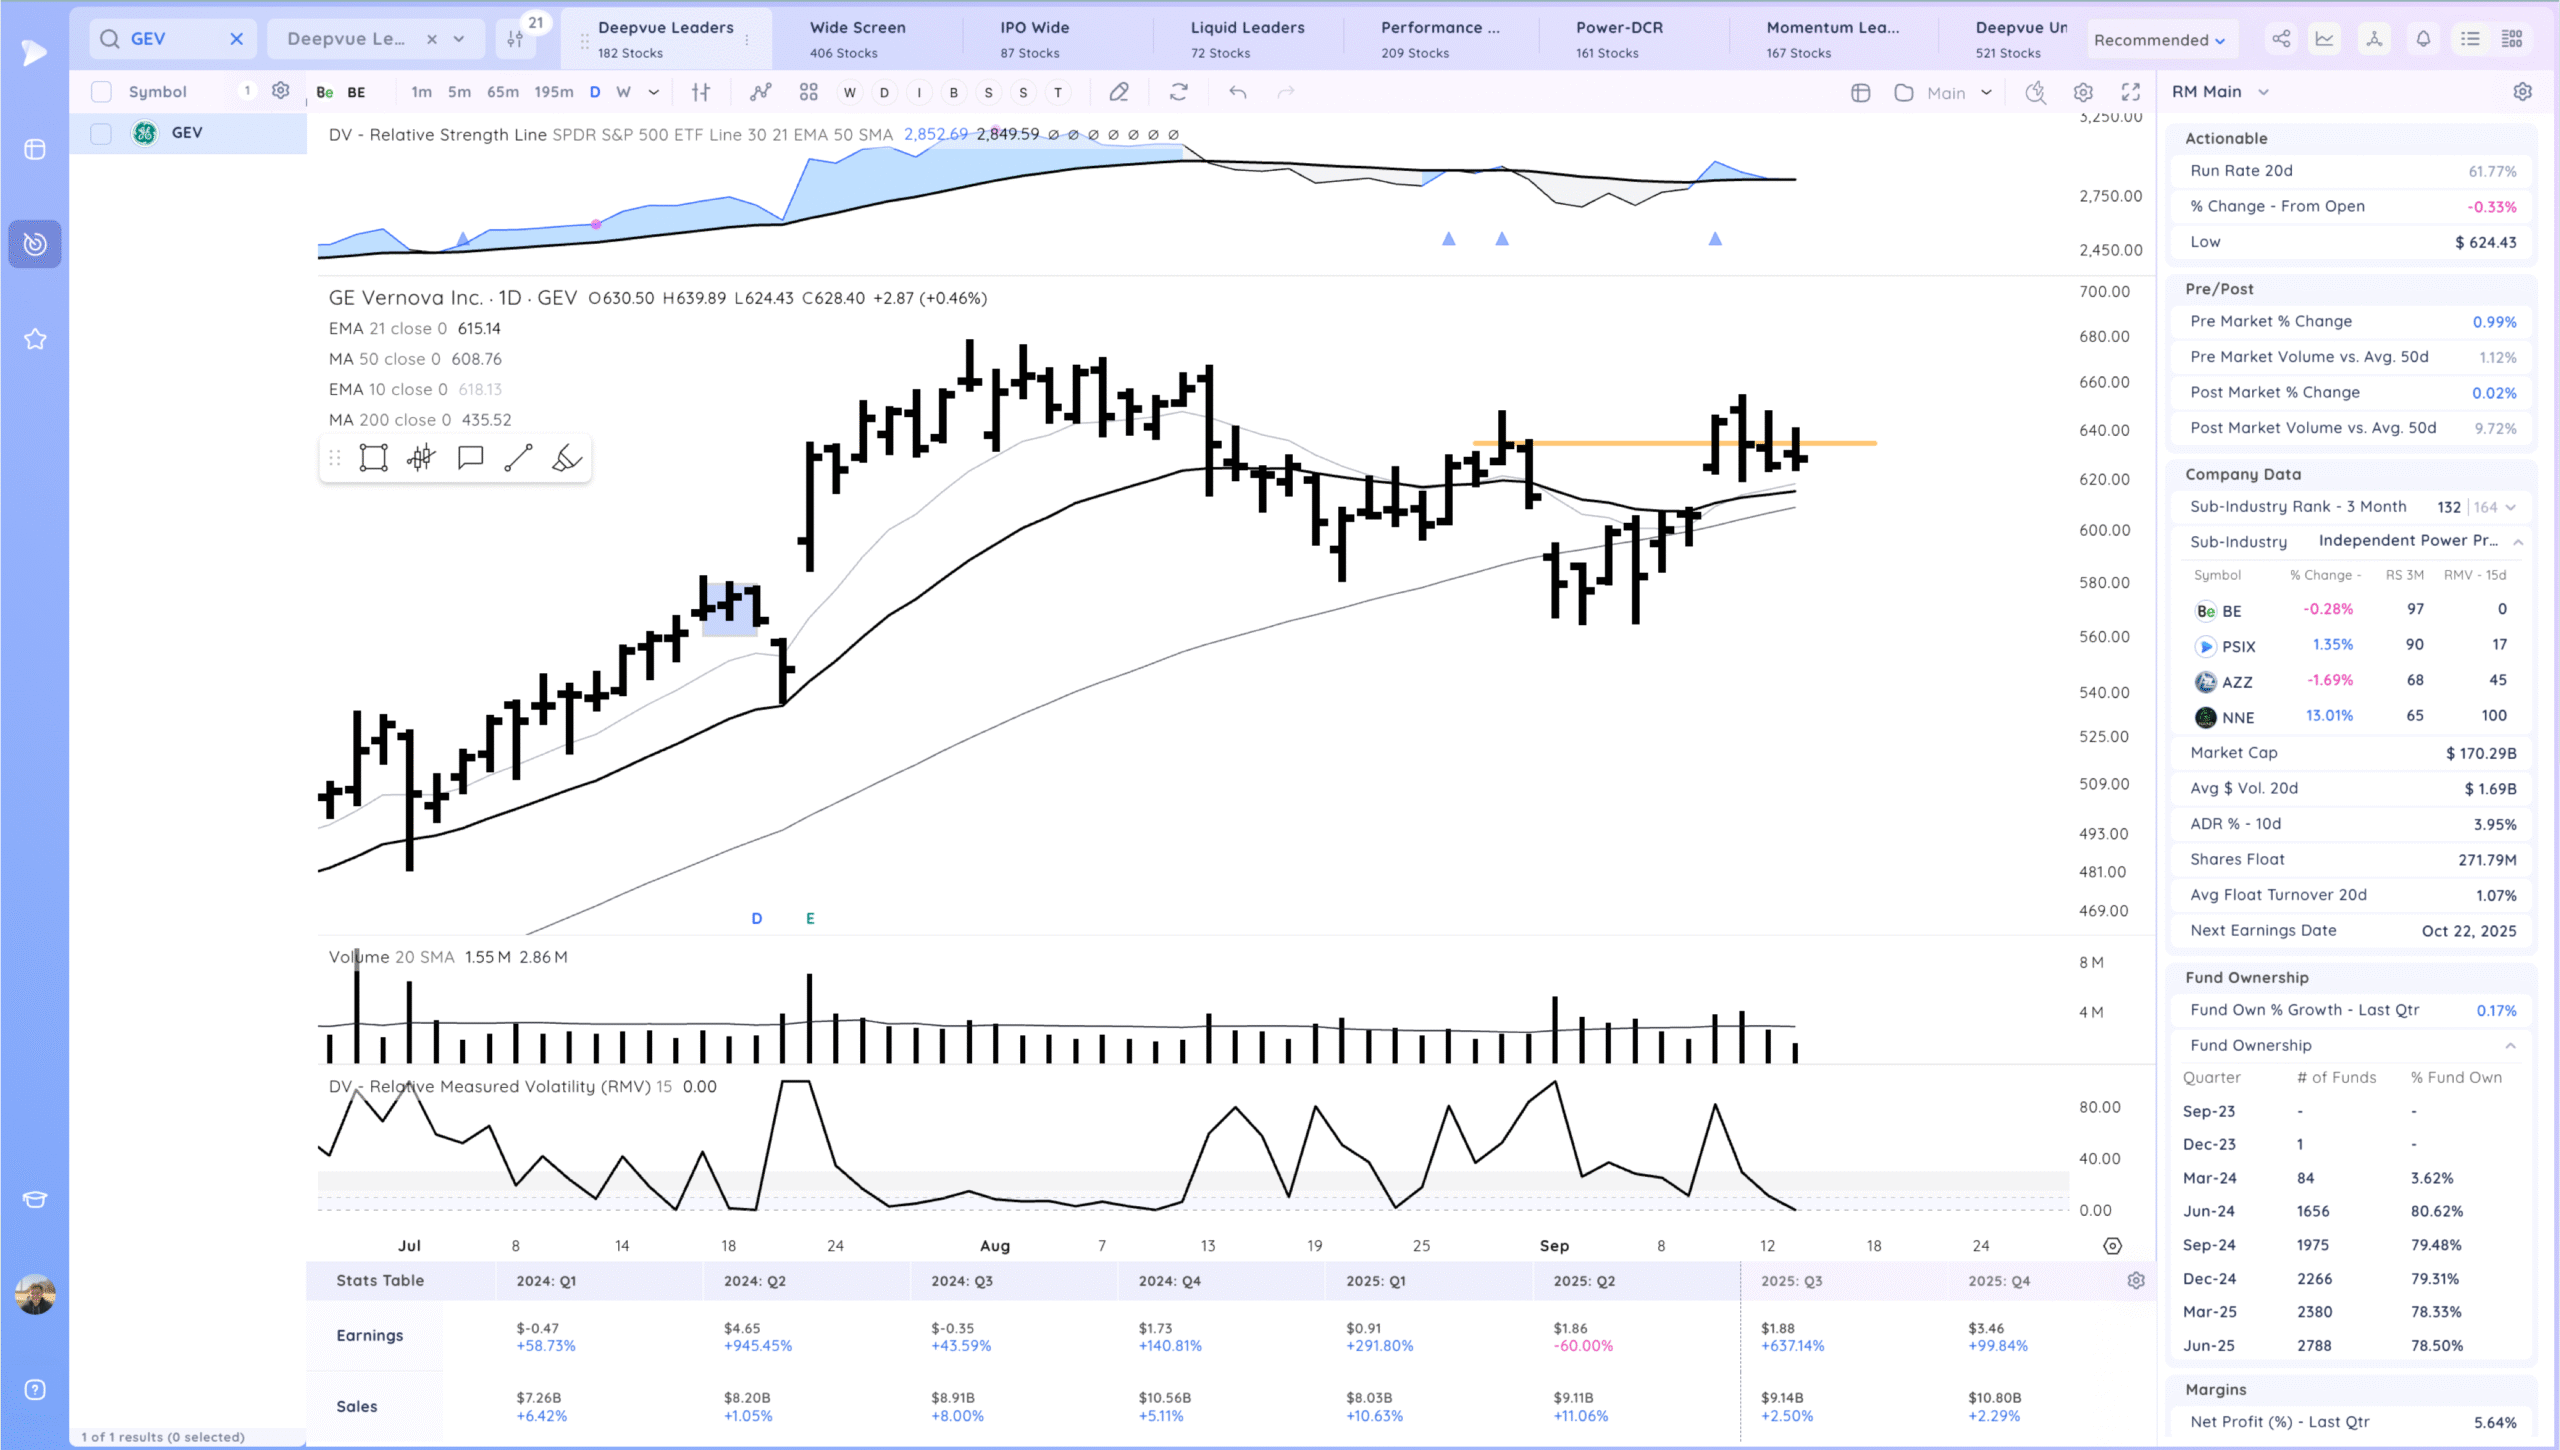Open the alerts bell icon
This screenshot has width=2560, height=1450.
(x=2423, y=39)
